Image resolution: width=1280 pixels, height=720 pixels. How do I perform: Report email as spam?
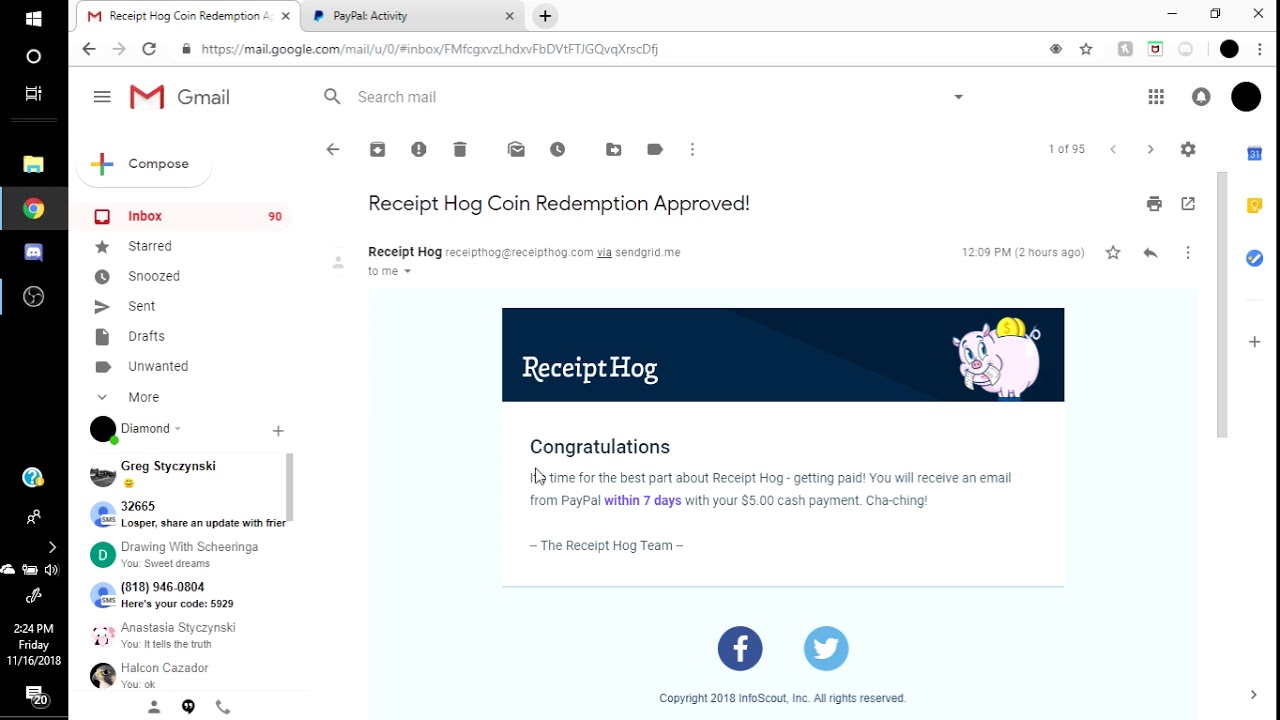419,149
